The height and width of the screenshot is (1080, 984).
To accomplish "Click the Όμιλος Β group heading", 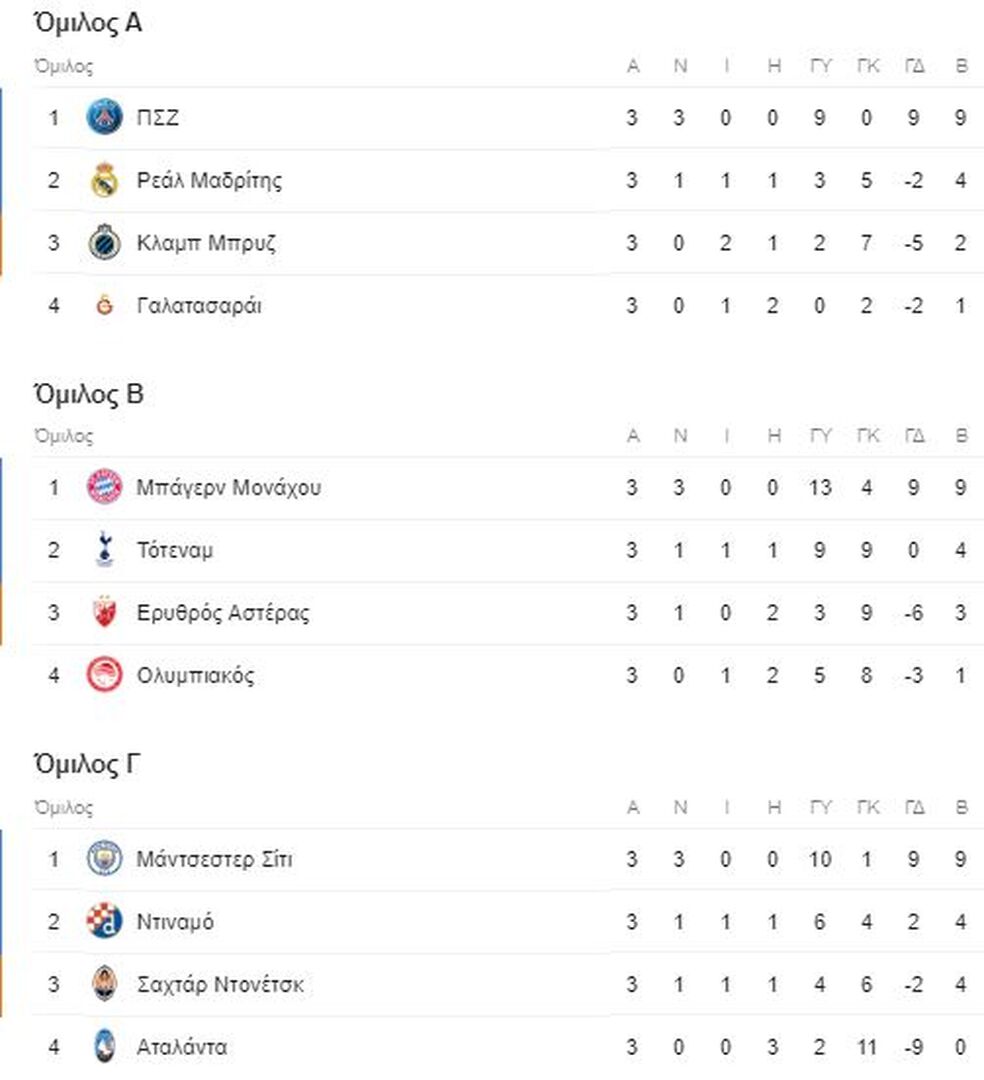I will tap(89, 394).
